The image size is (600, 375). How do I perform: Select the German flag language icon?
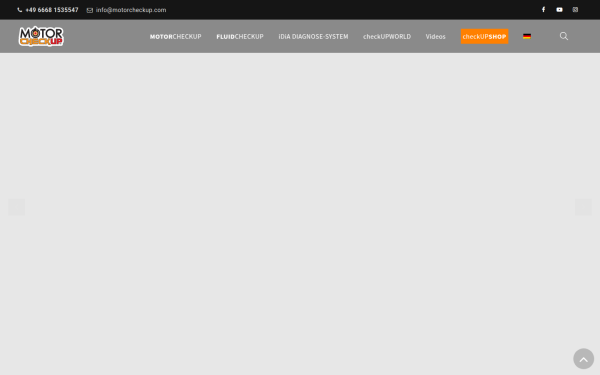pyautogui.click(x=527, y=36)
